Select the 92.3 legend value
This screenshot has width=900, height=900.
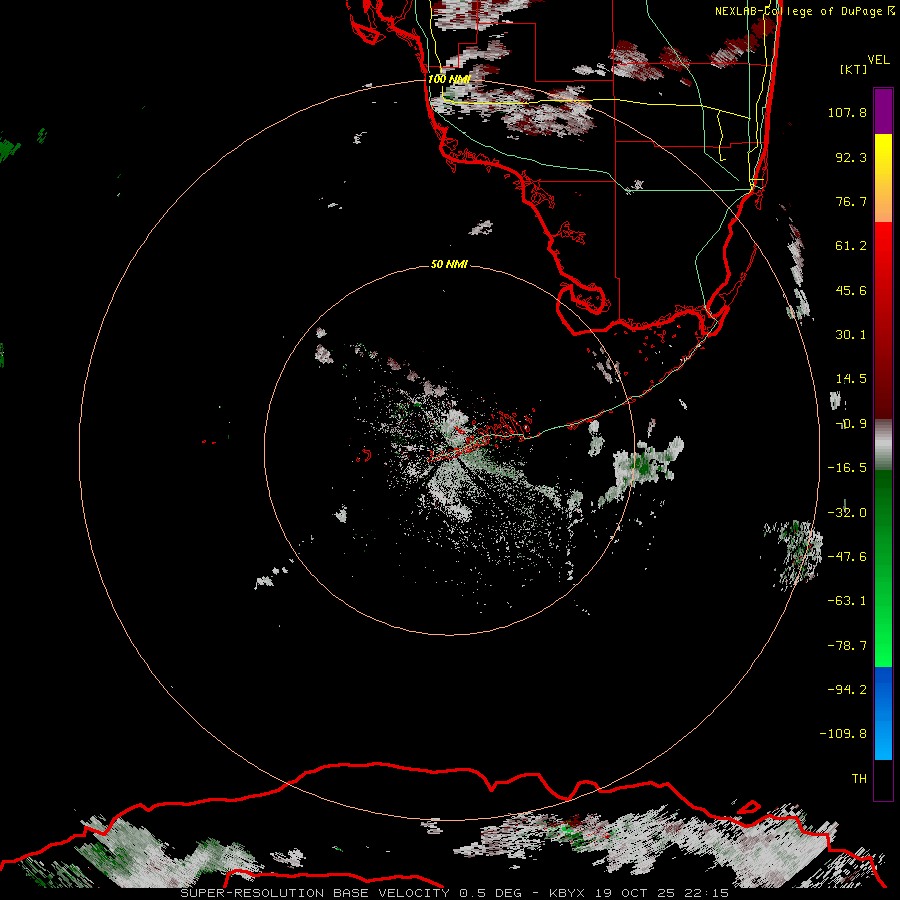(851, 157)
